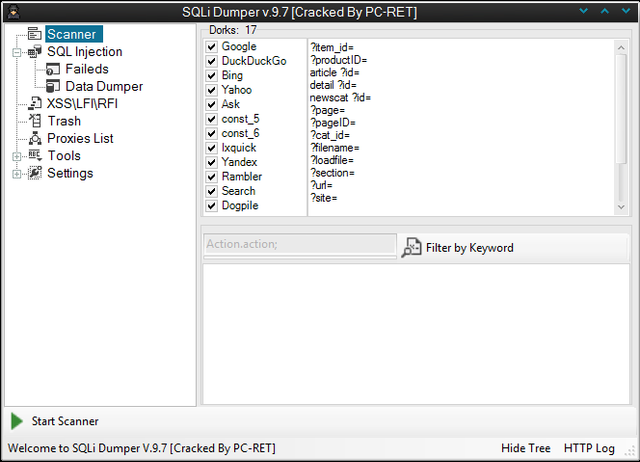Uncheck the Google search engine checkbox
640x462 pixels.
211,47
